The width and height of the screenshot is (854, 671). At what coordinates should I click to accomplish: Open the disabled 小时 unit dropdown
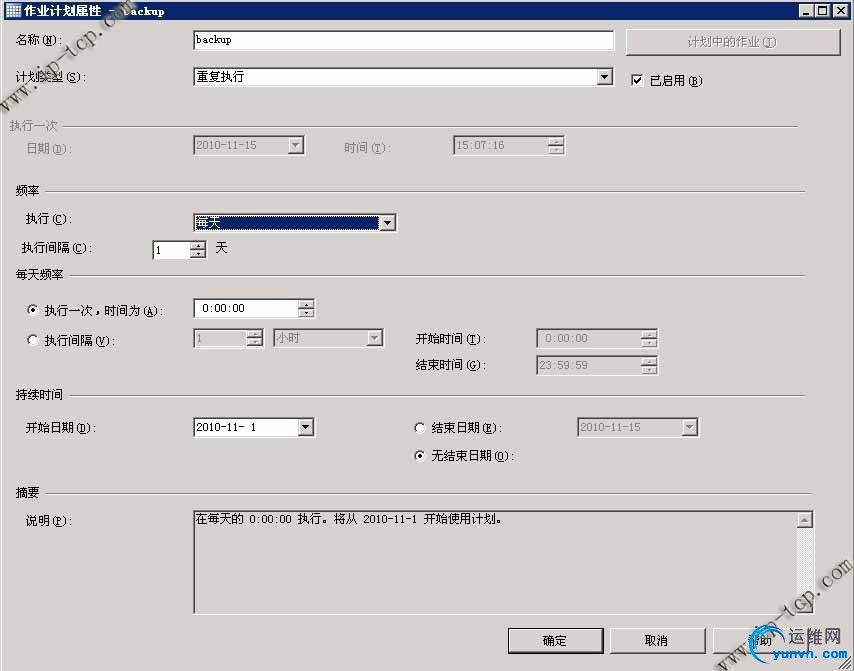coord(374,338)
